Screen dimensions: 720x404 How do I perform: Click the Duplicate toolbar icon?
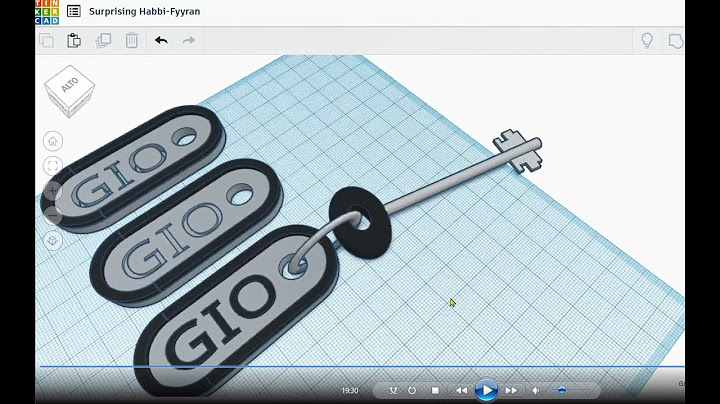[103, 40]
